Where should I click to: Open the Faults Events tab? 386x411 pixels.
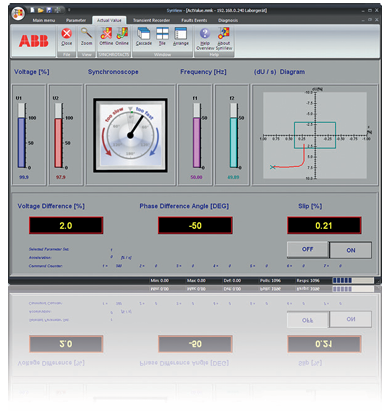(194, 20)
